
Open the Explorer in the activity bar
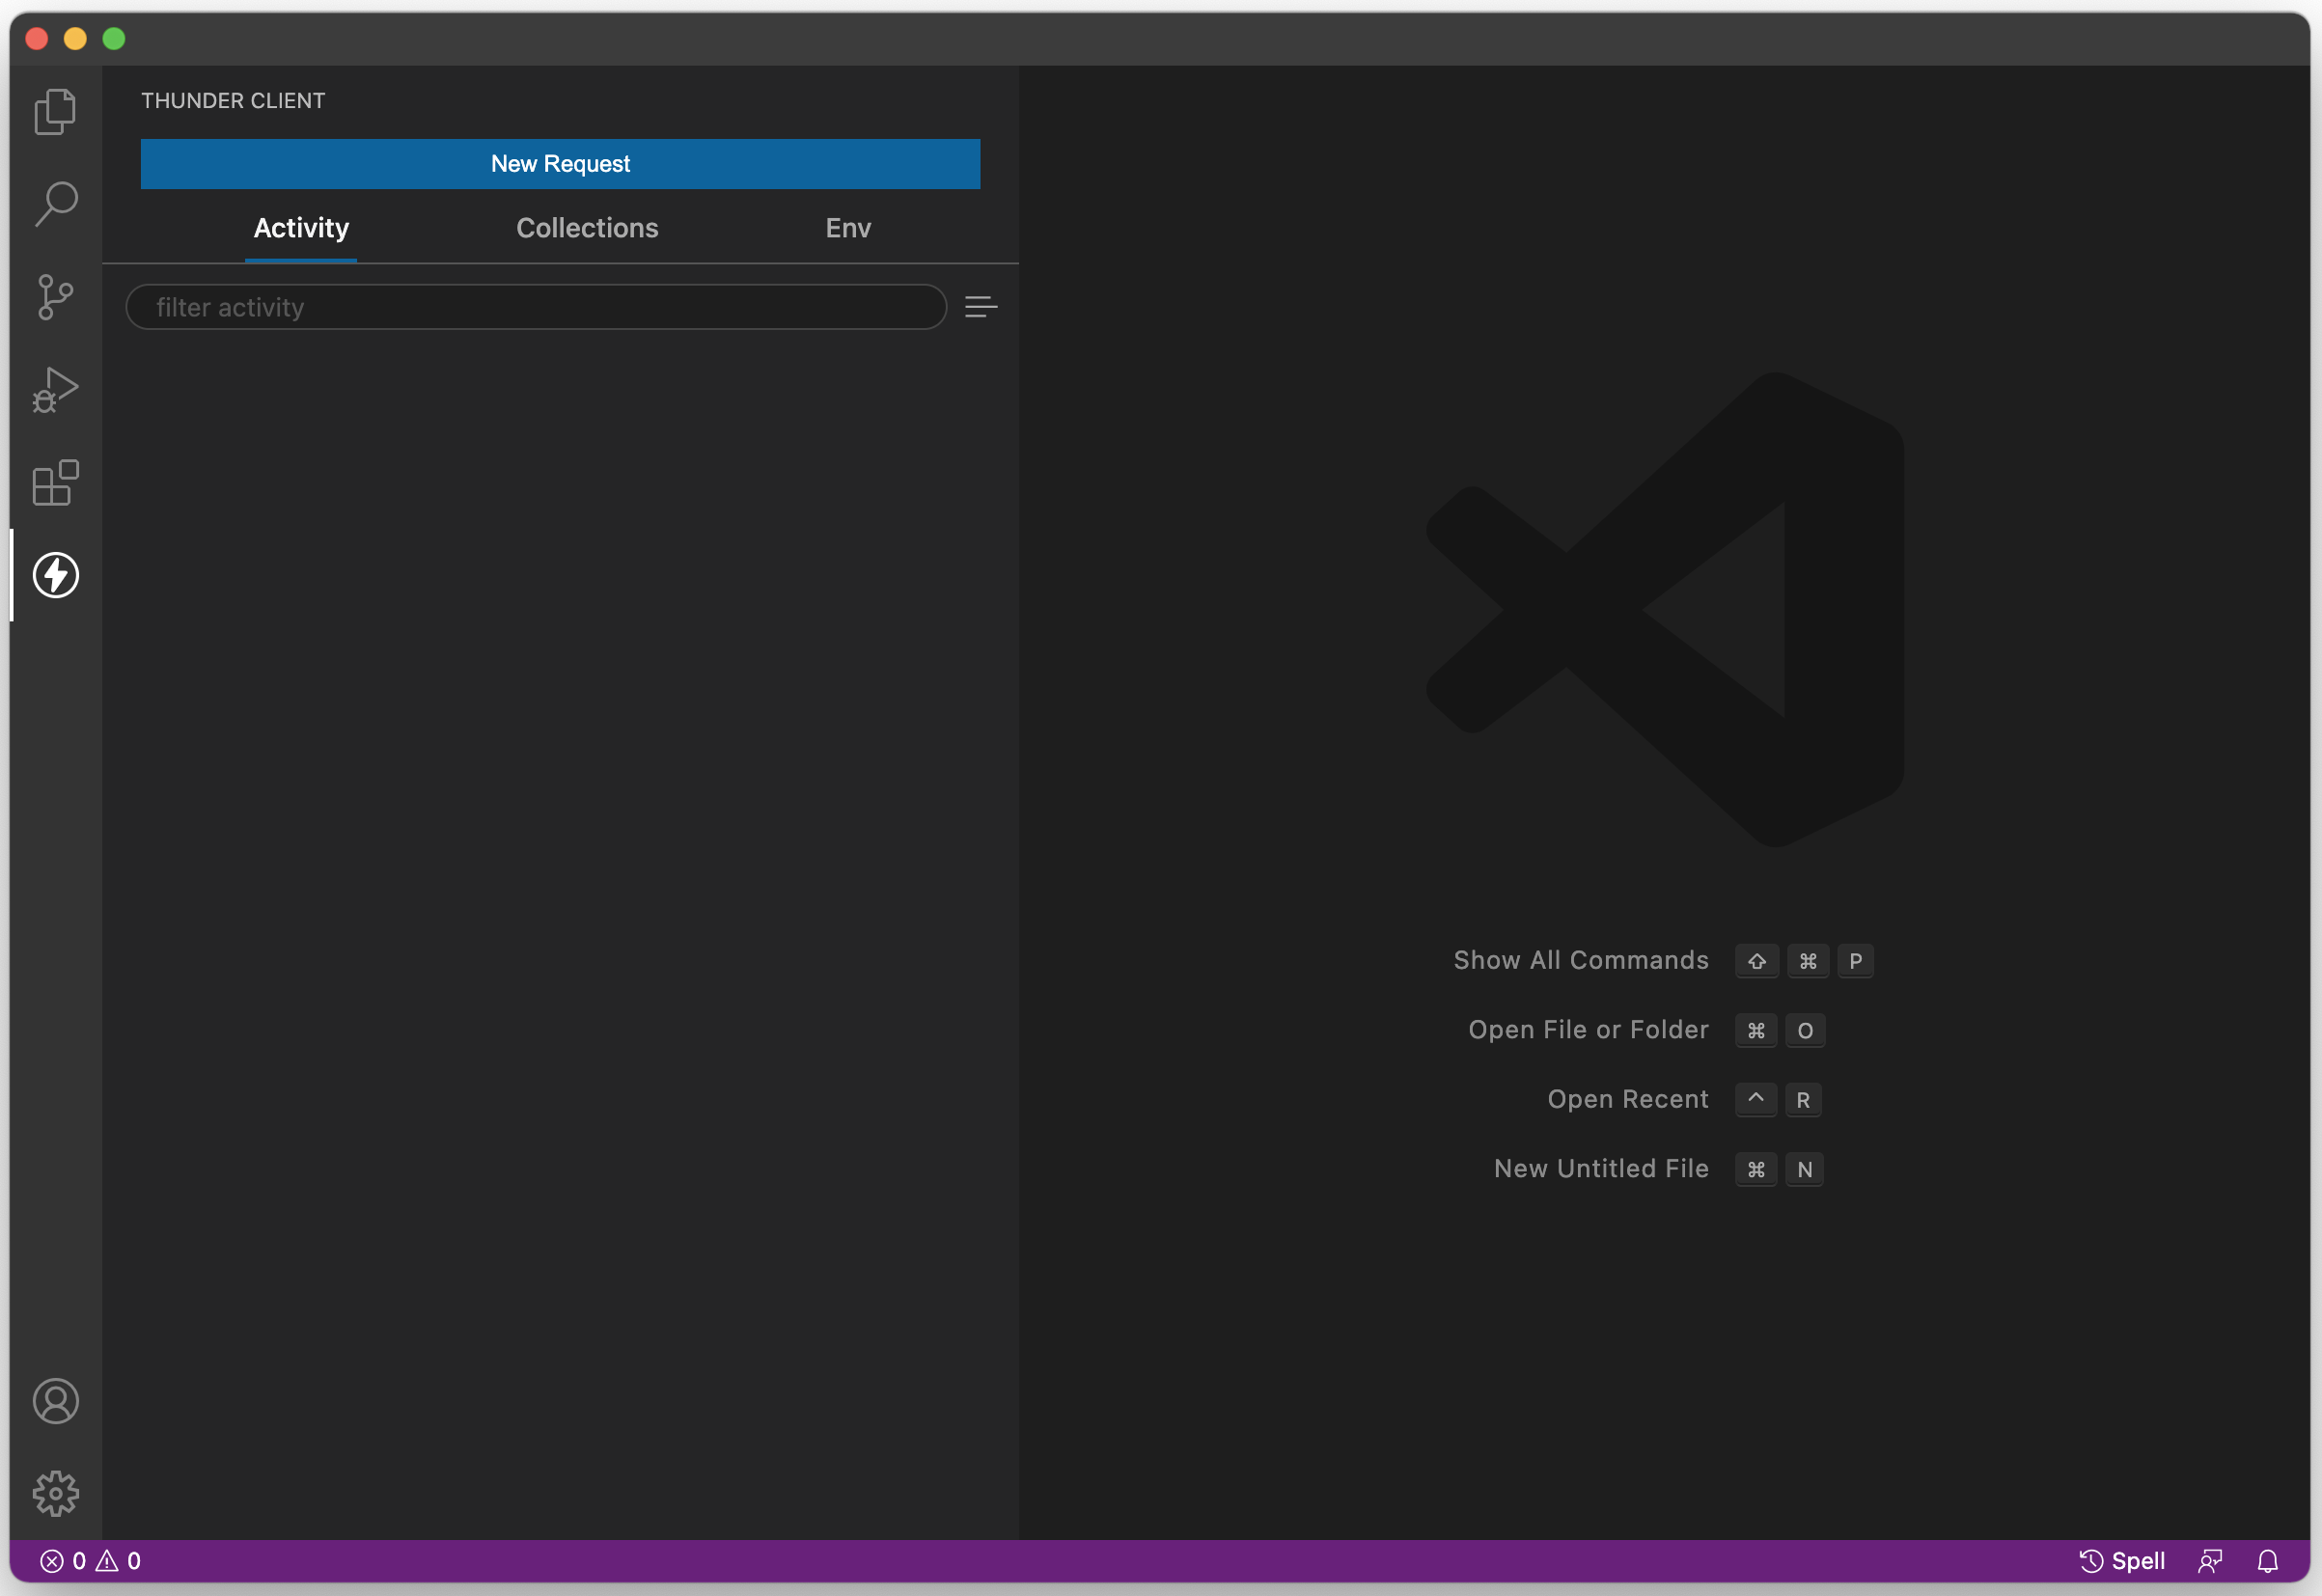pyautogui.click(x=55, y=111)
